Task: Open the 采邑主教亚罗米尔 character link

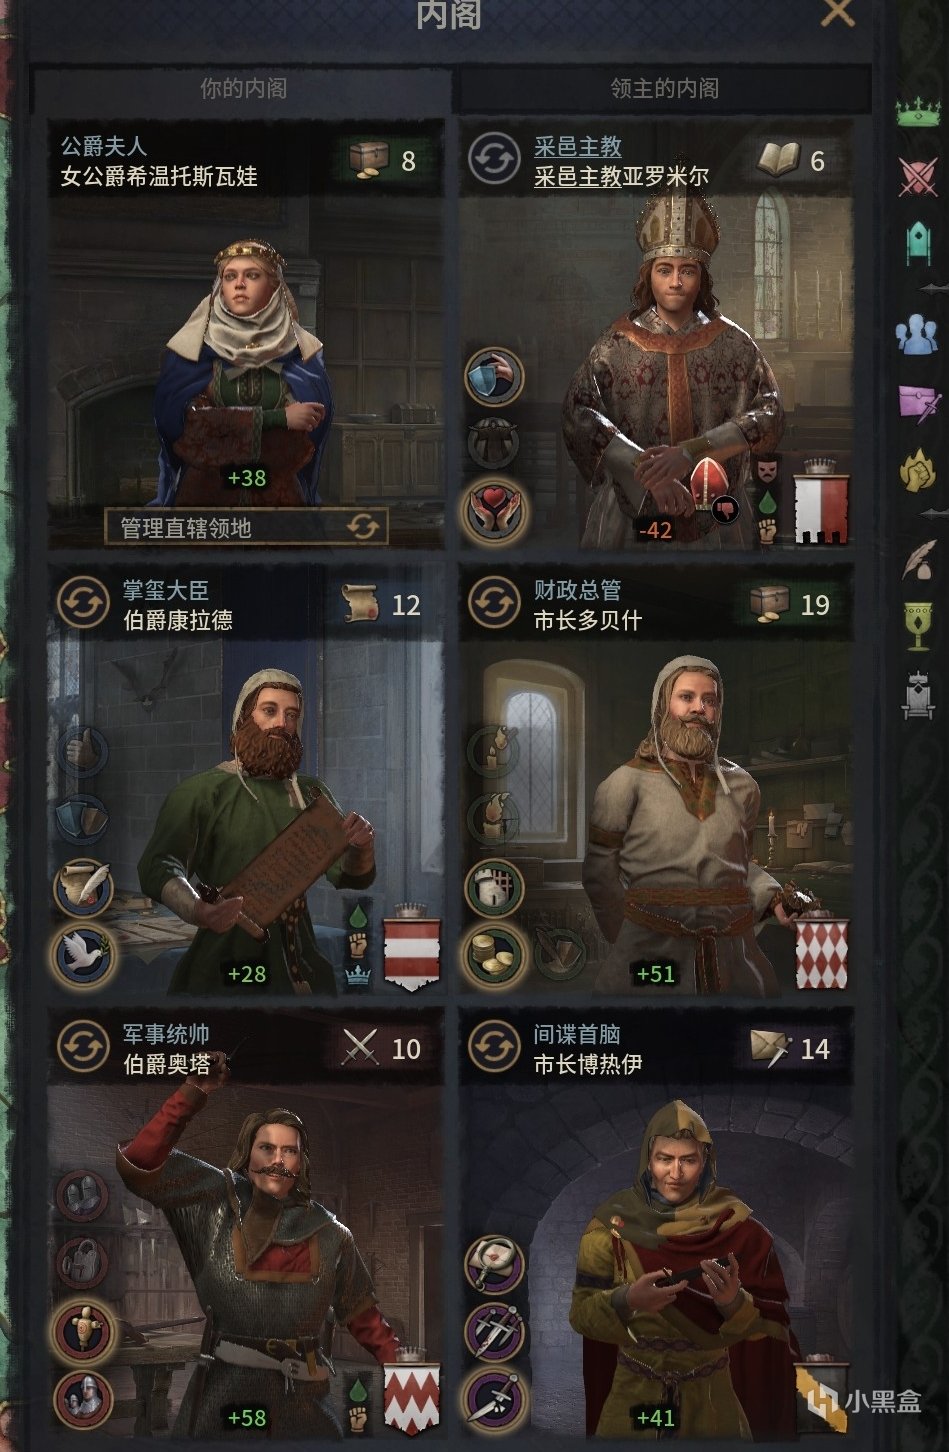Action: 621,177
